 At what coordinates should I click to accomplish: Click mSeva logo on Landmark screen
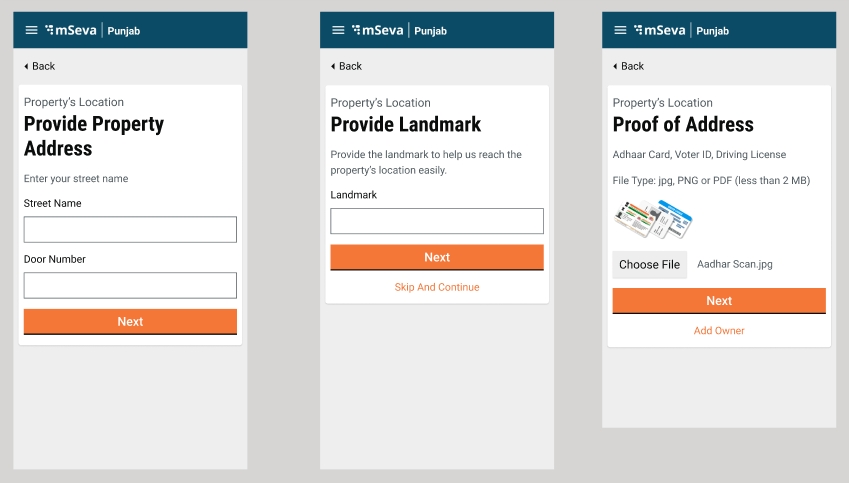tap(377, 30)
